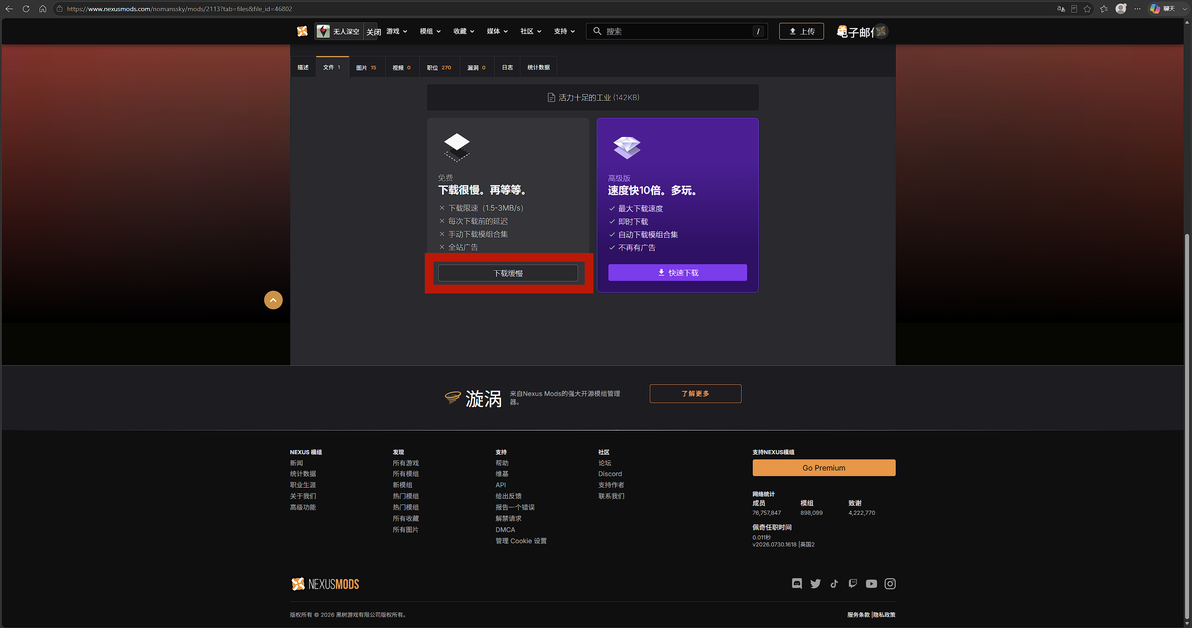The image size is (1192, 628).
Task: Open the footer Discord text link
Action: 610,474
